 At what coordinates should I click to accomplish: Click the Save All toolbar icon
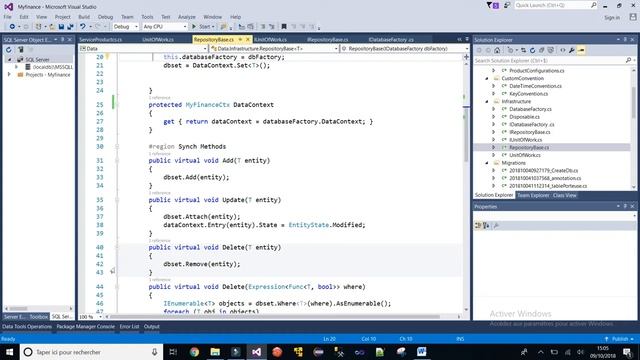pyautogui.click(x=70, y=27)
